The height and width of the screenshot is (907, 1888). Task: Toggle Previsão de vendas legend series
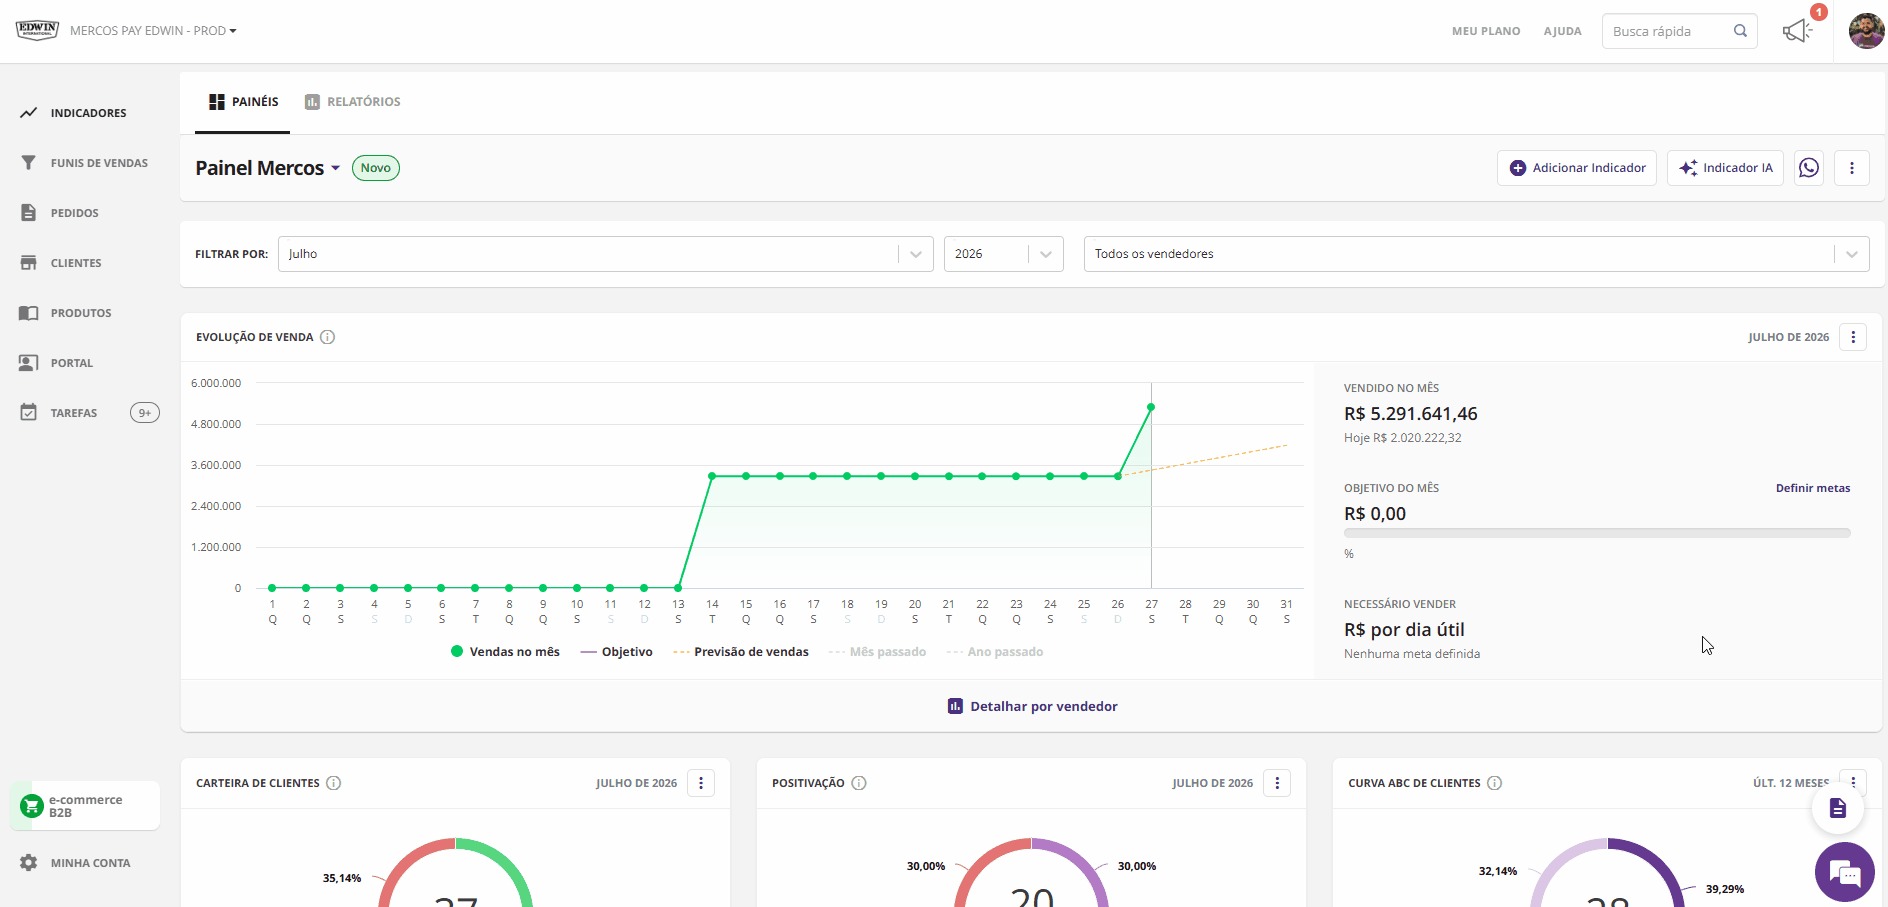coord(741,652)
